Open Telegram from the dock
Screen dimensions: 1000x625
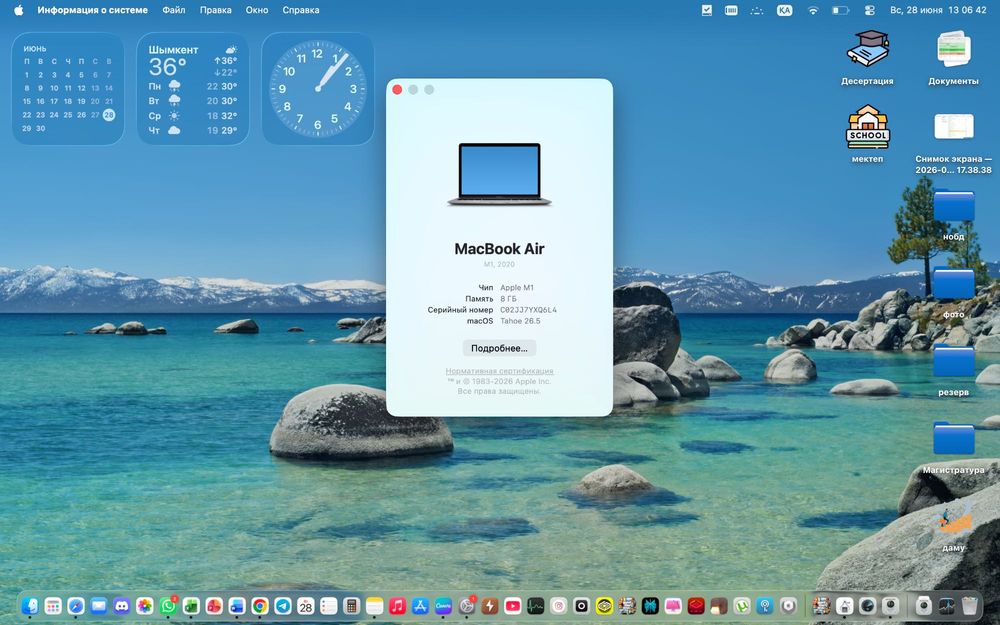[283, 605]
